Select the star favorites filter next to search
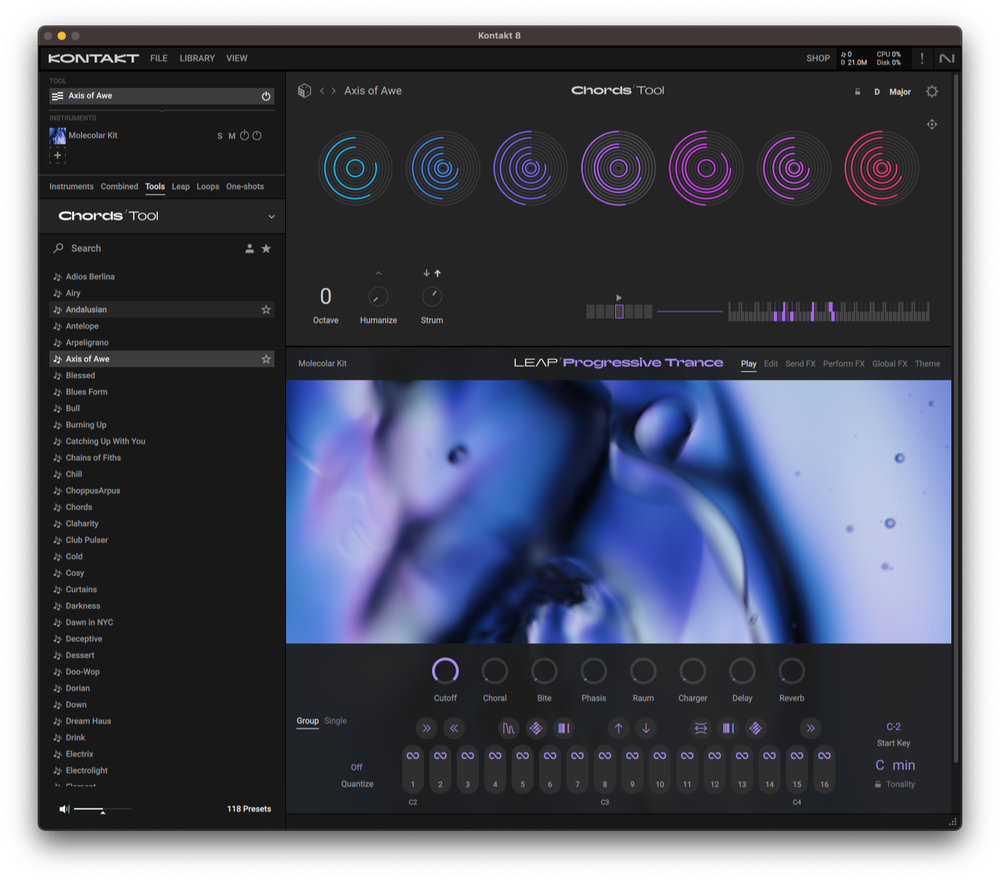Screen dimensions: 1000x881 pyautogui.click(x=266, y=247)
